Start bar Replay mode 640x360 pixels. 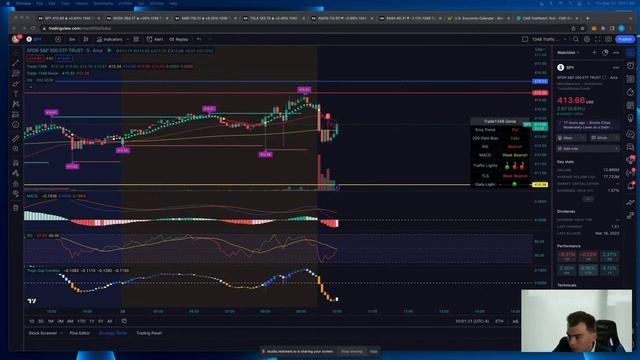tap(179, 39)
